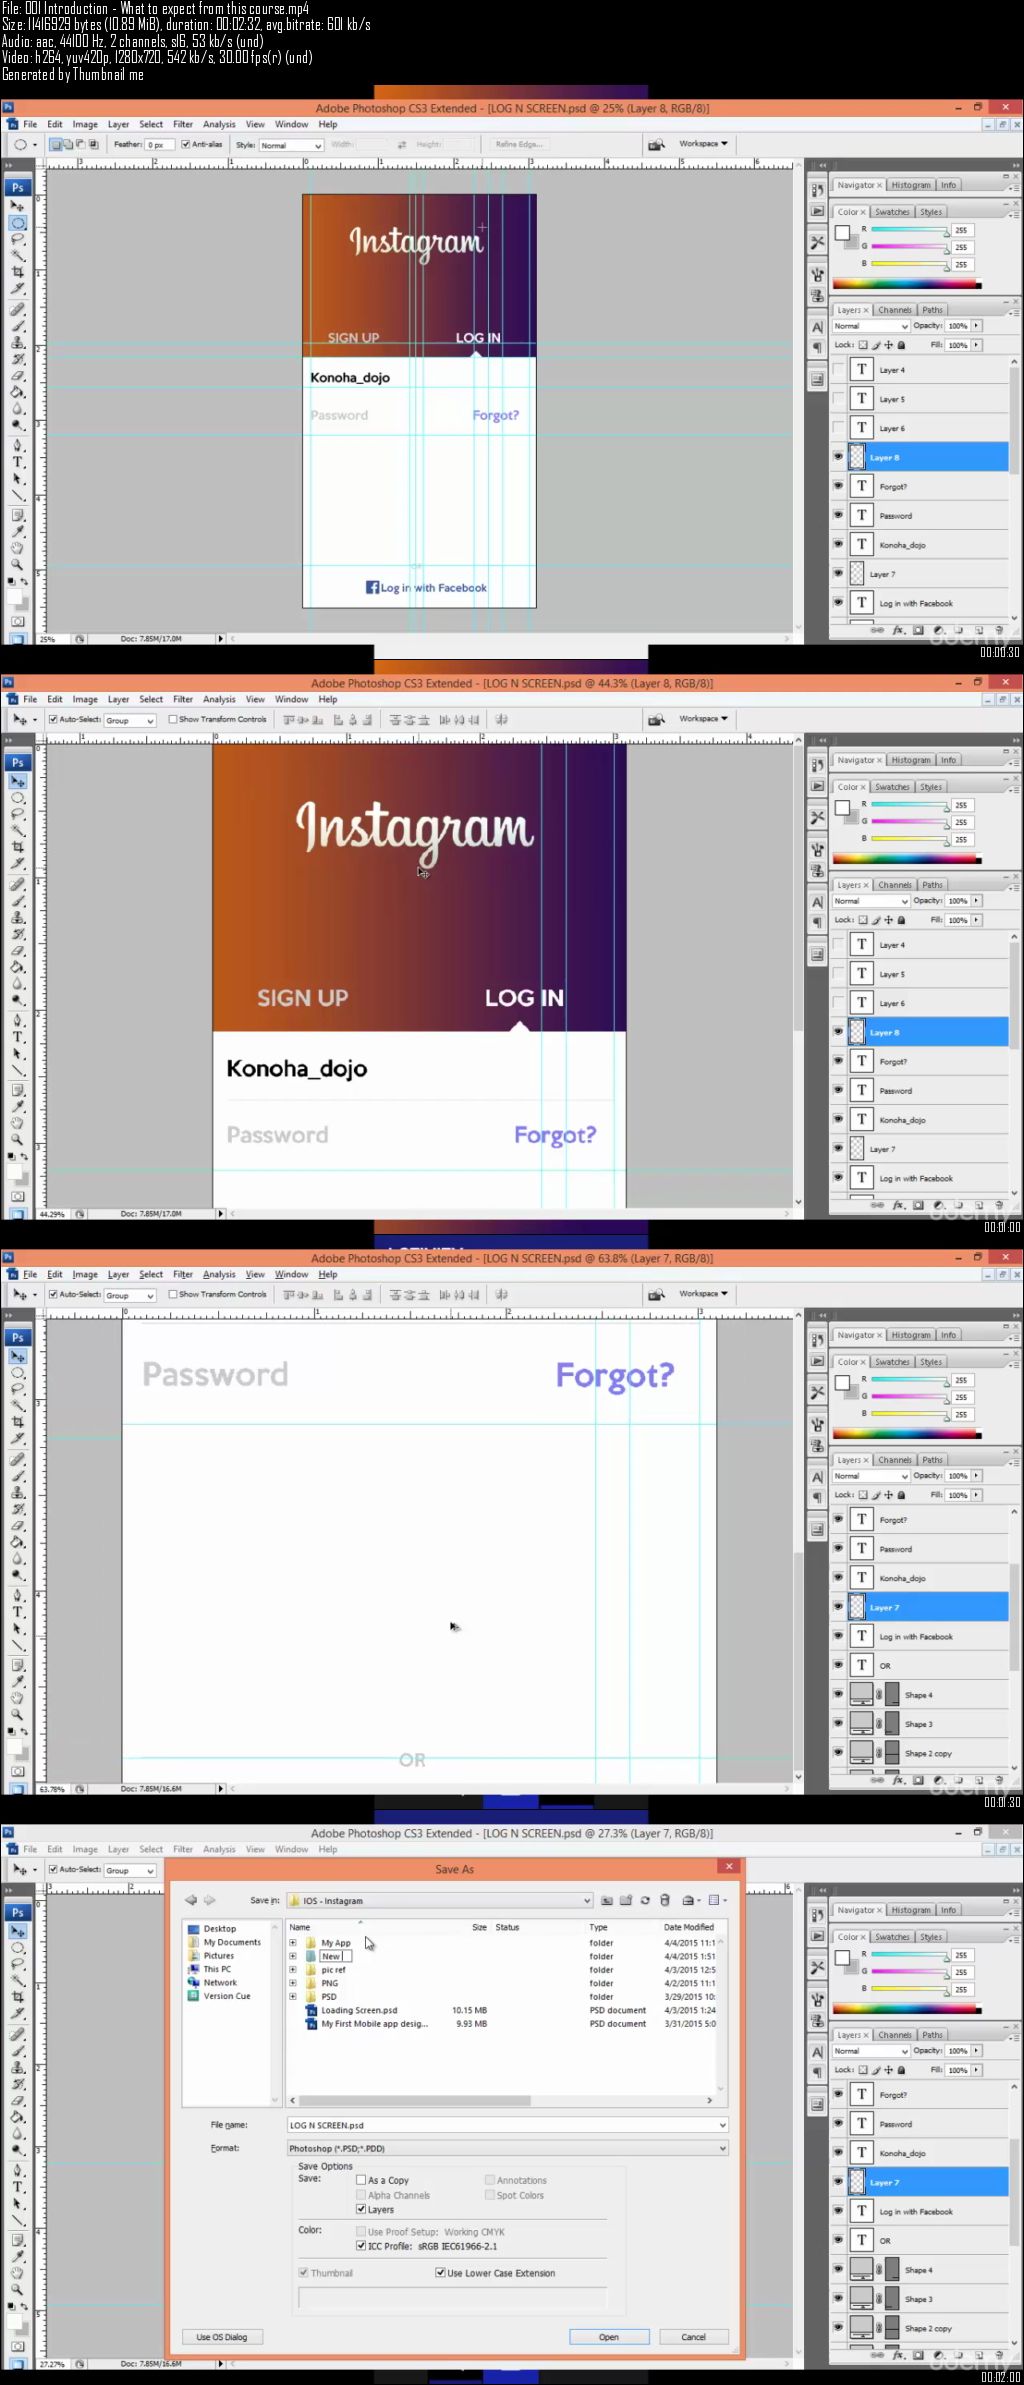
Task: Choose Eyedropper tool in the 63.8% zoom frame
Action: 17,1680
